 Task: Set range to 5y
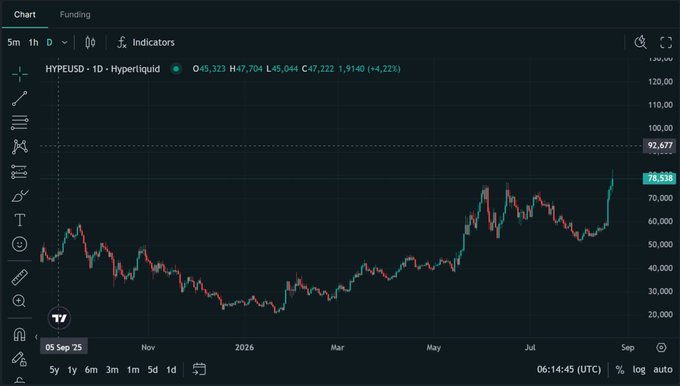pos(54,370)
